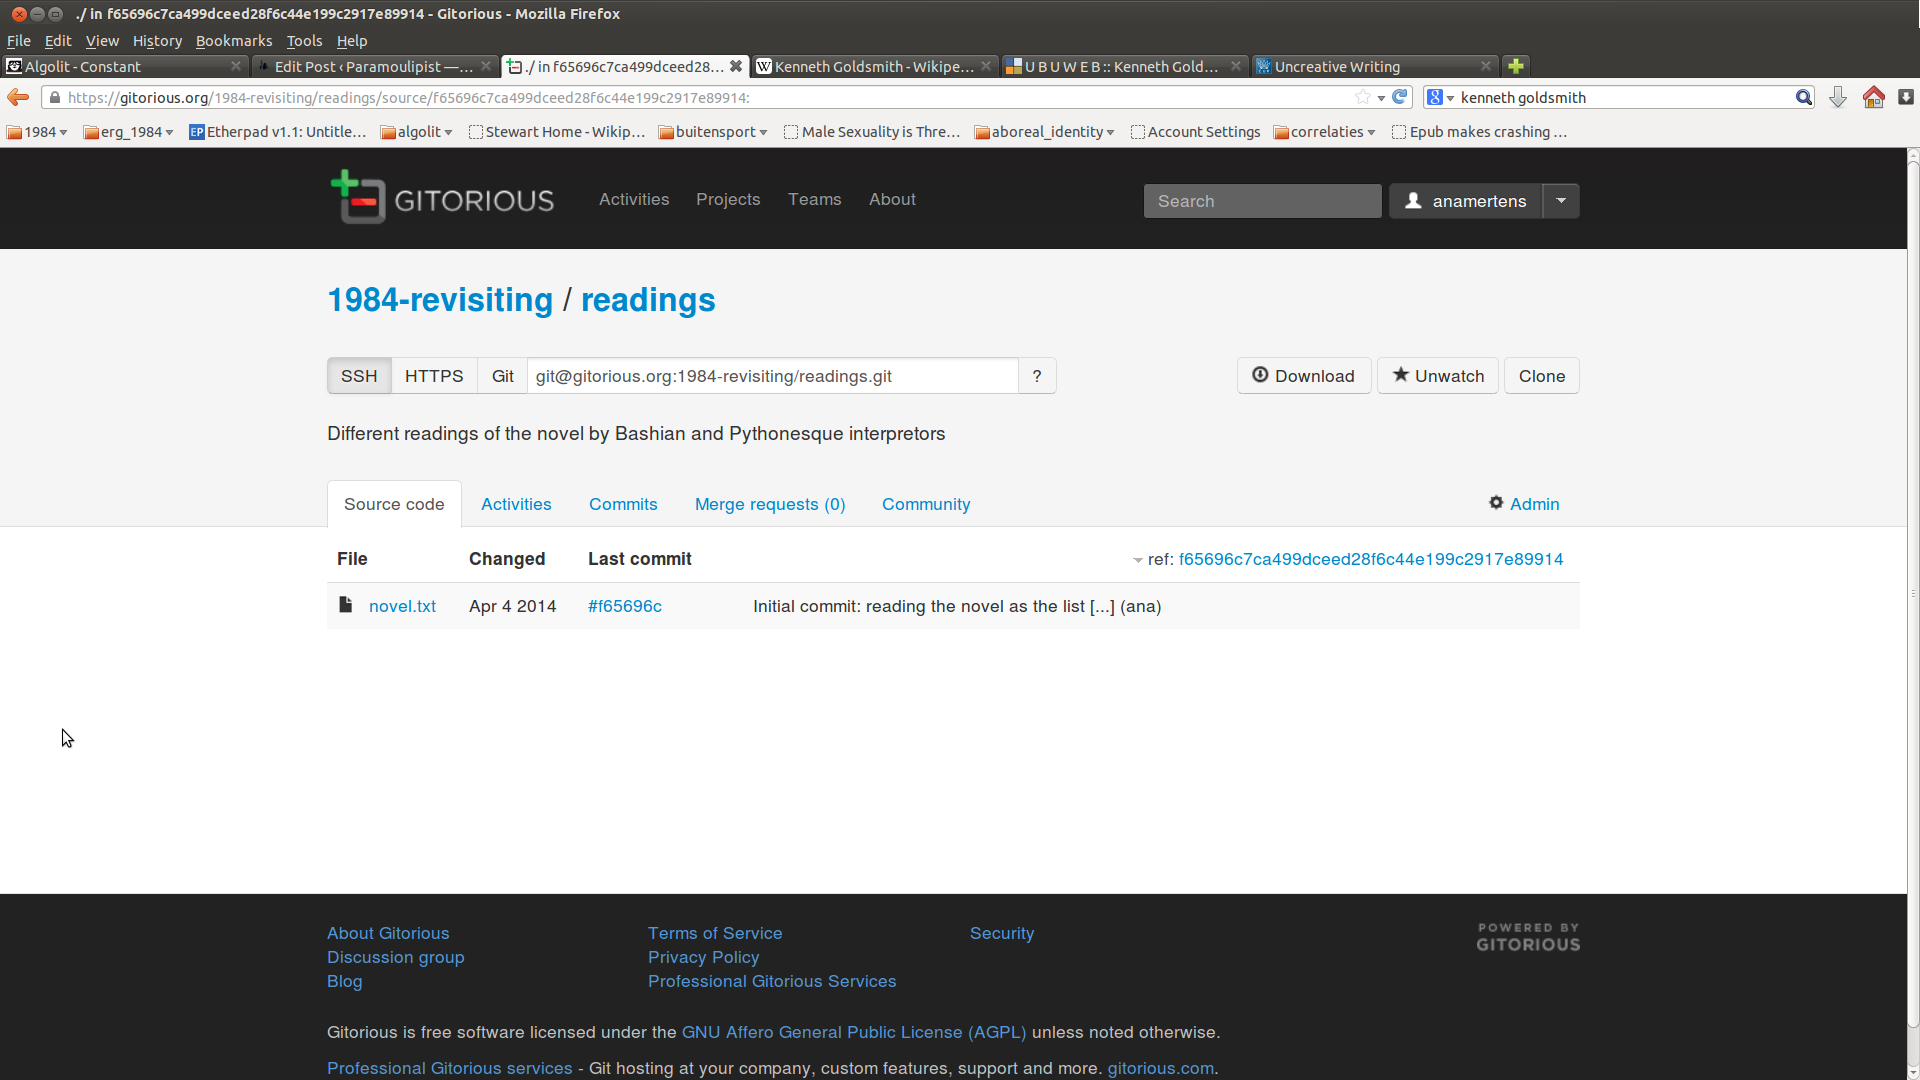Open the 1984-revisiting project link
Screen dimensions: 1920x1080
(x=440, y=300)
